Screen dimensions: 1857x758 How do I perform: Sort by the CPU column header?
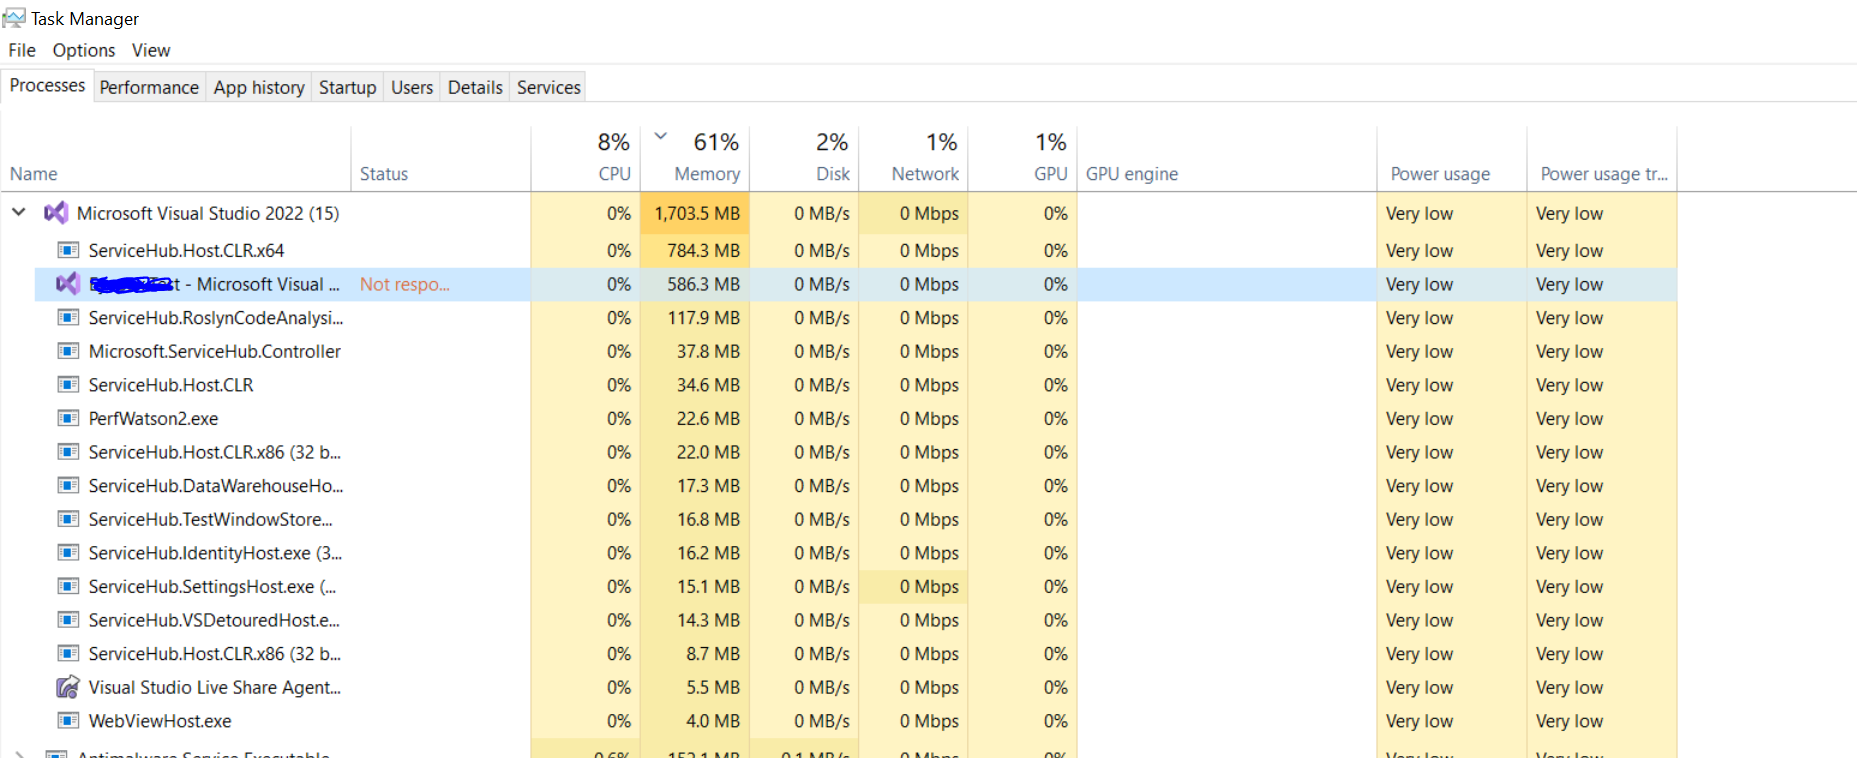(585, 158)
